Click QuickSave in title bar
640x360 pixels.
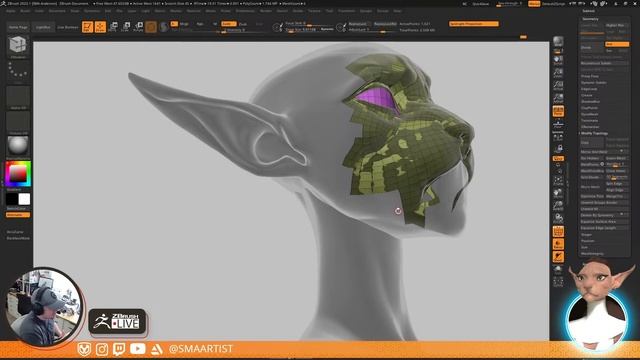pyautogui.click(x=480, y=4)
